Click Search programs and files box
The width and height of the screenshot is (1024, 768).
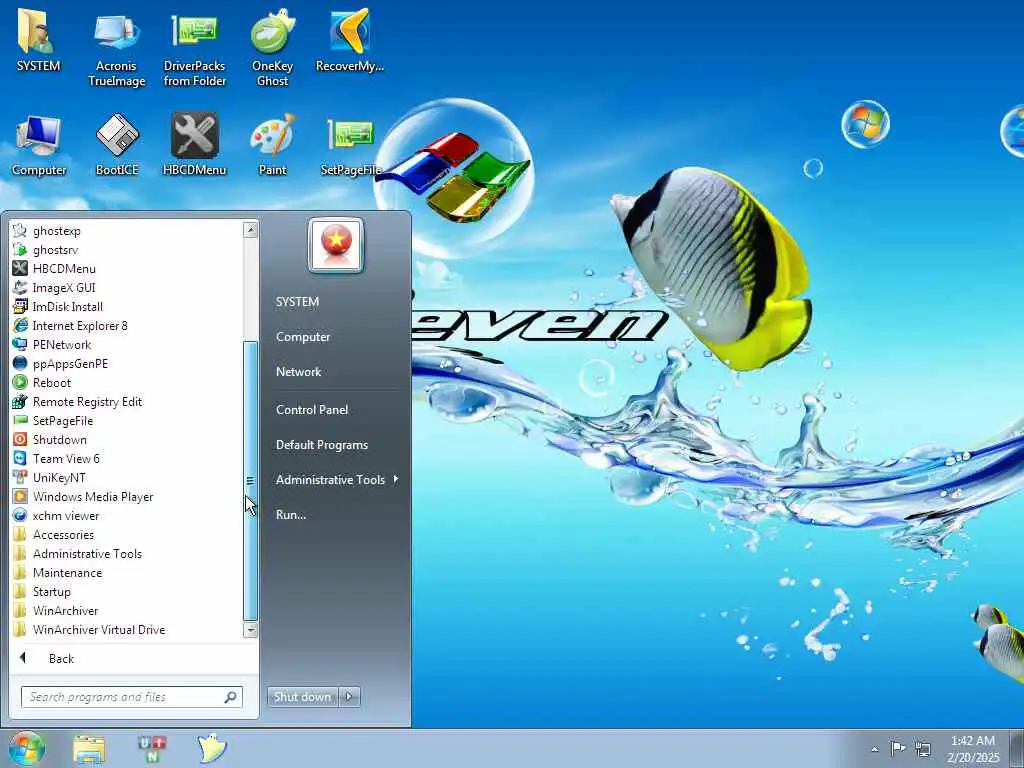[x=131, y=697]
